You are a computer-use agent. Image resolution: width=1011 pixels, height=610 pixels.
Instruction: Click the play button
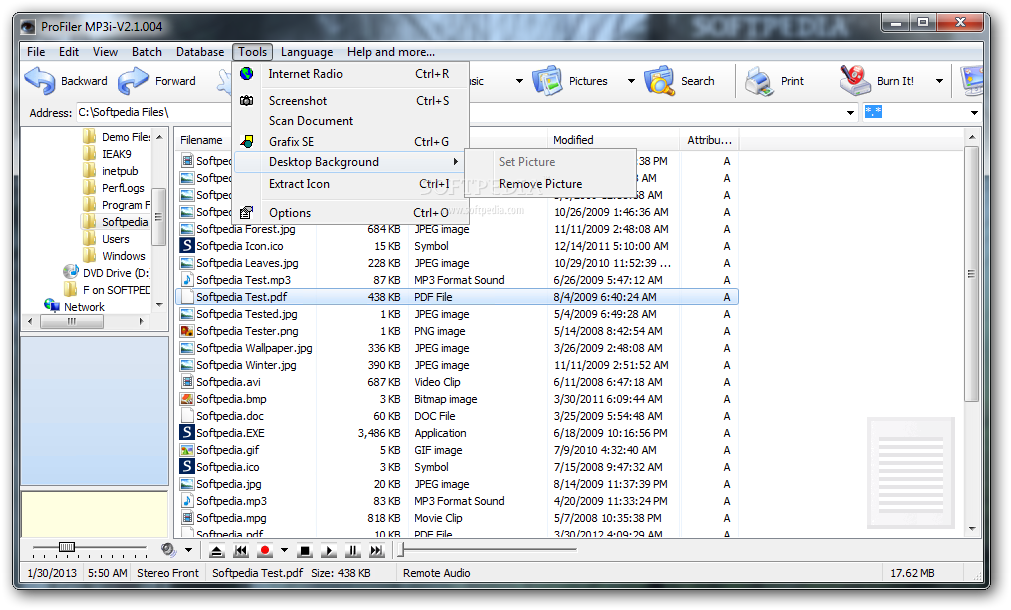pos(329,551)
